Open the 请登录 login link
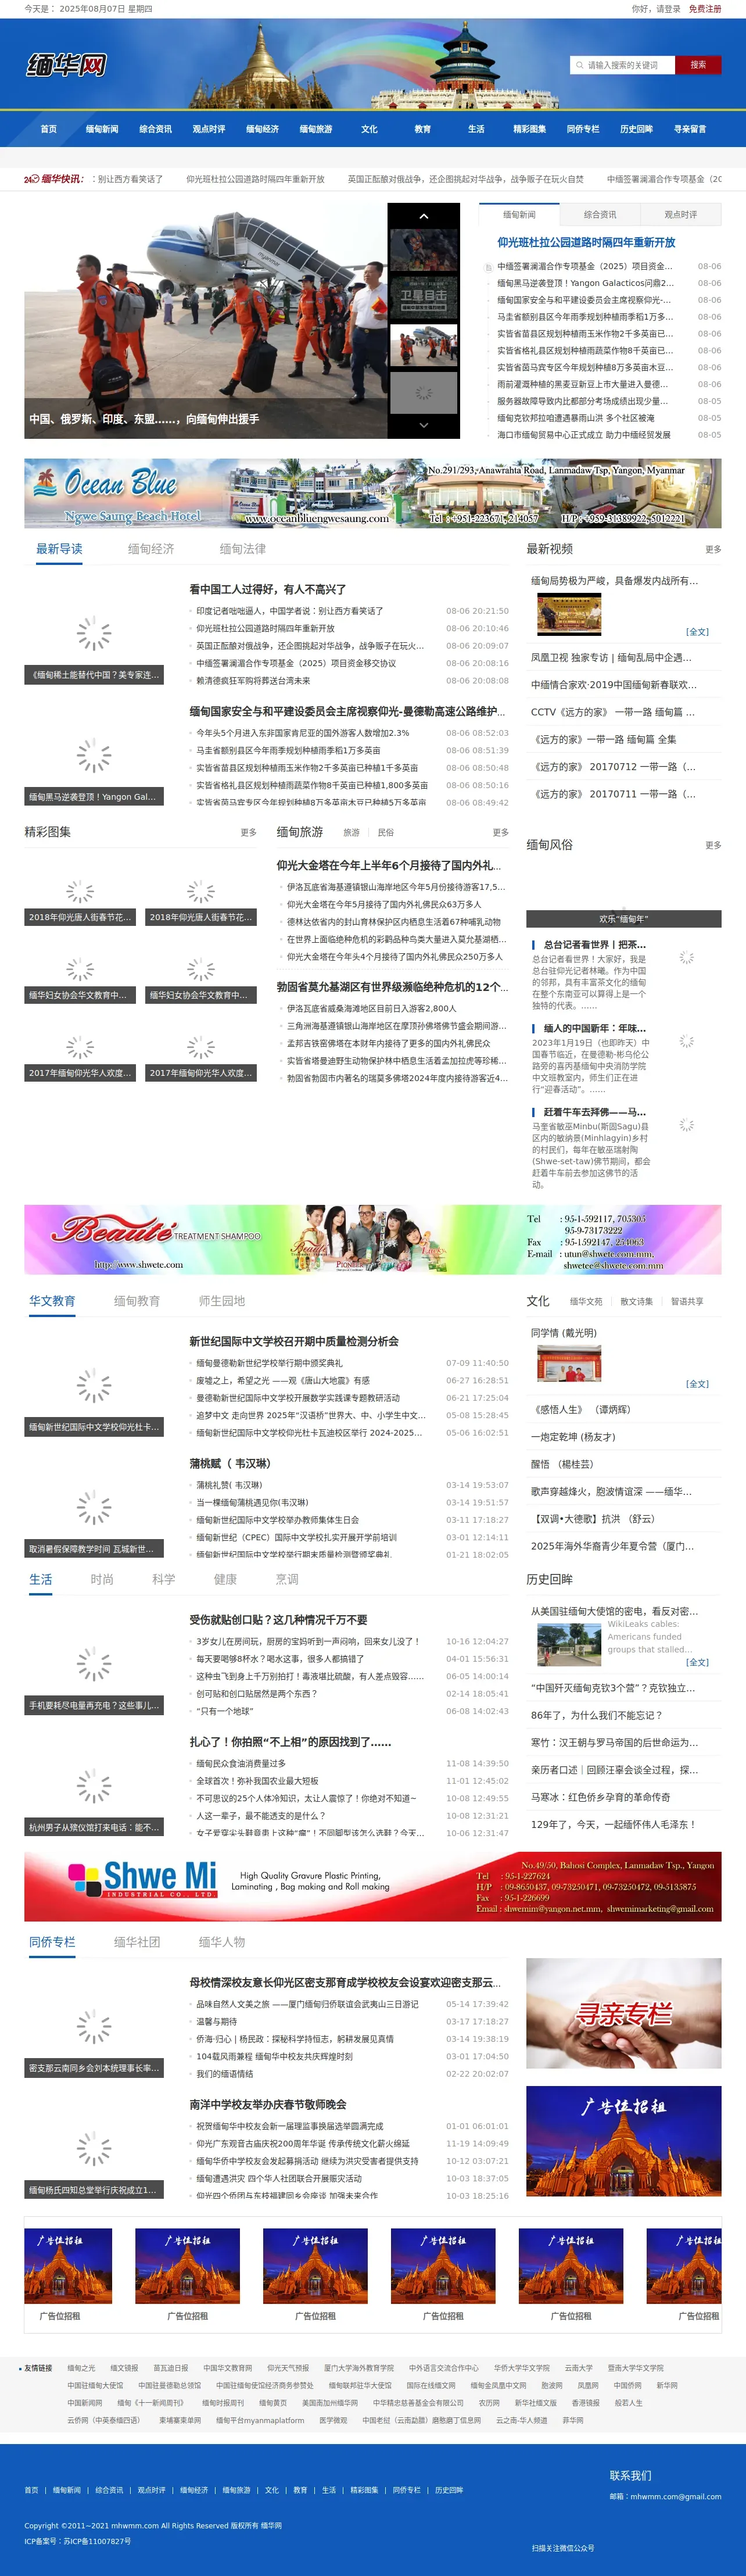 click(x=668, y=9)
